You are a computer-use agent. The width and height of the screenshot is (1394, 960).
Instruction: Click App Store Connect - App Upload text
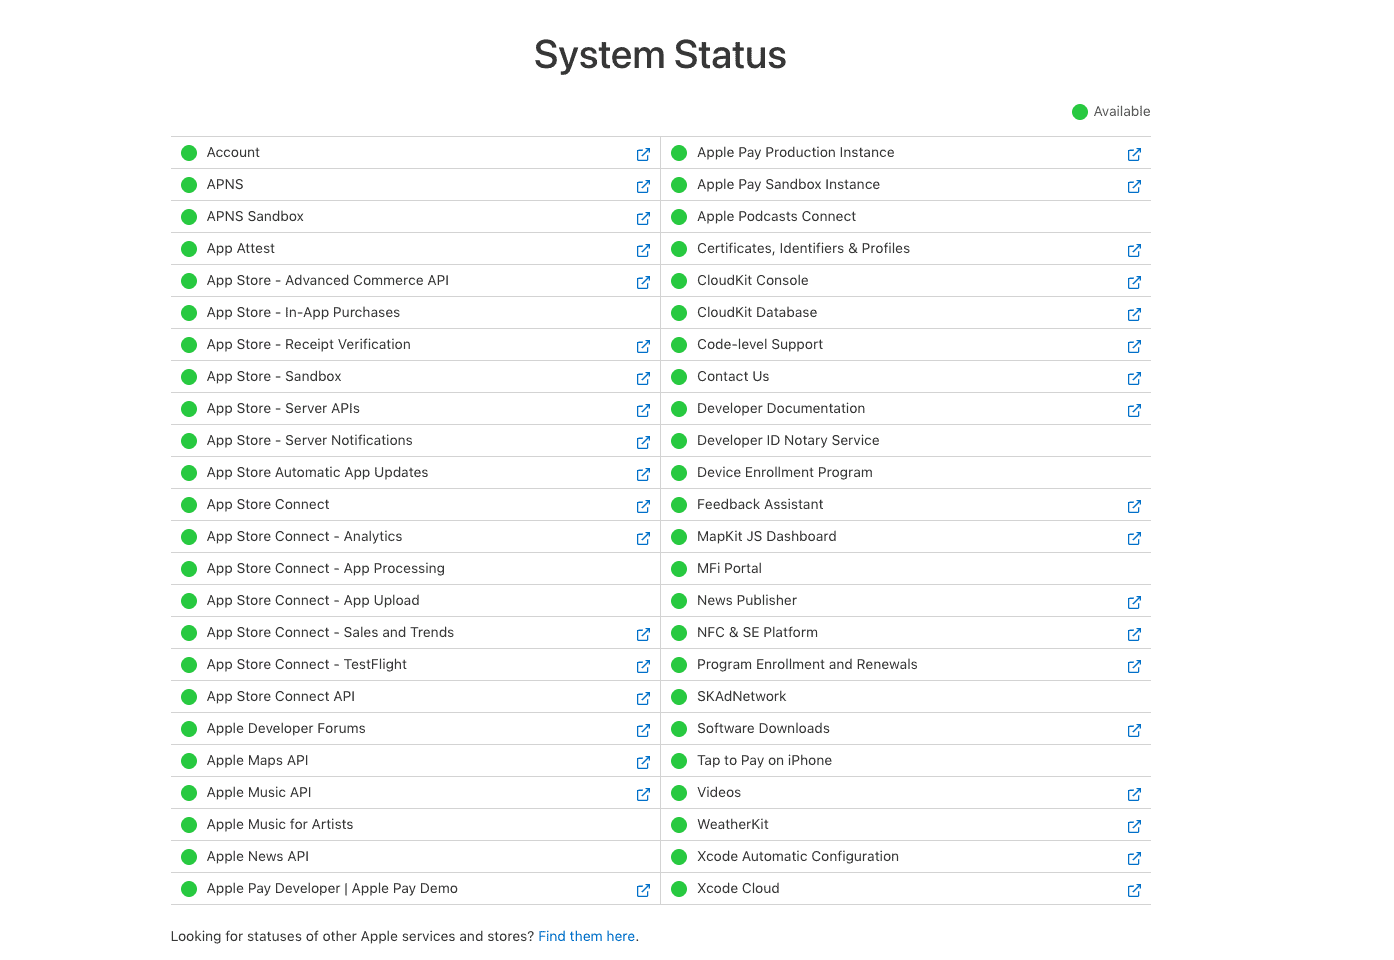[x=313, y=600]
